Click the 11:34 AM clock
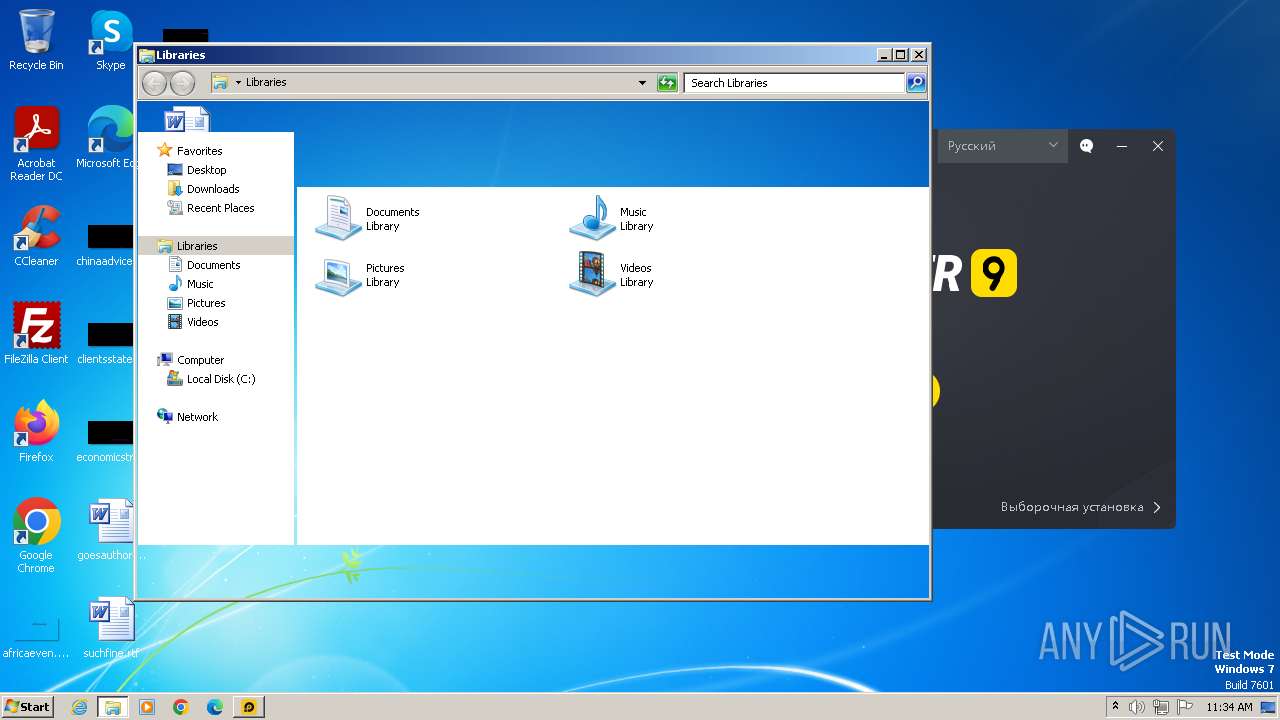The image size is (1280, 720). (1229, 707)
